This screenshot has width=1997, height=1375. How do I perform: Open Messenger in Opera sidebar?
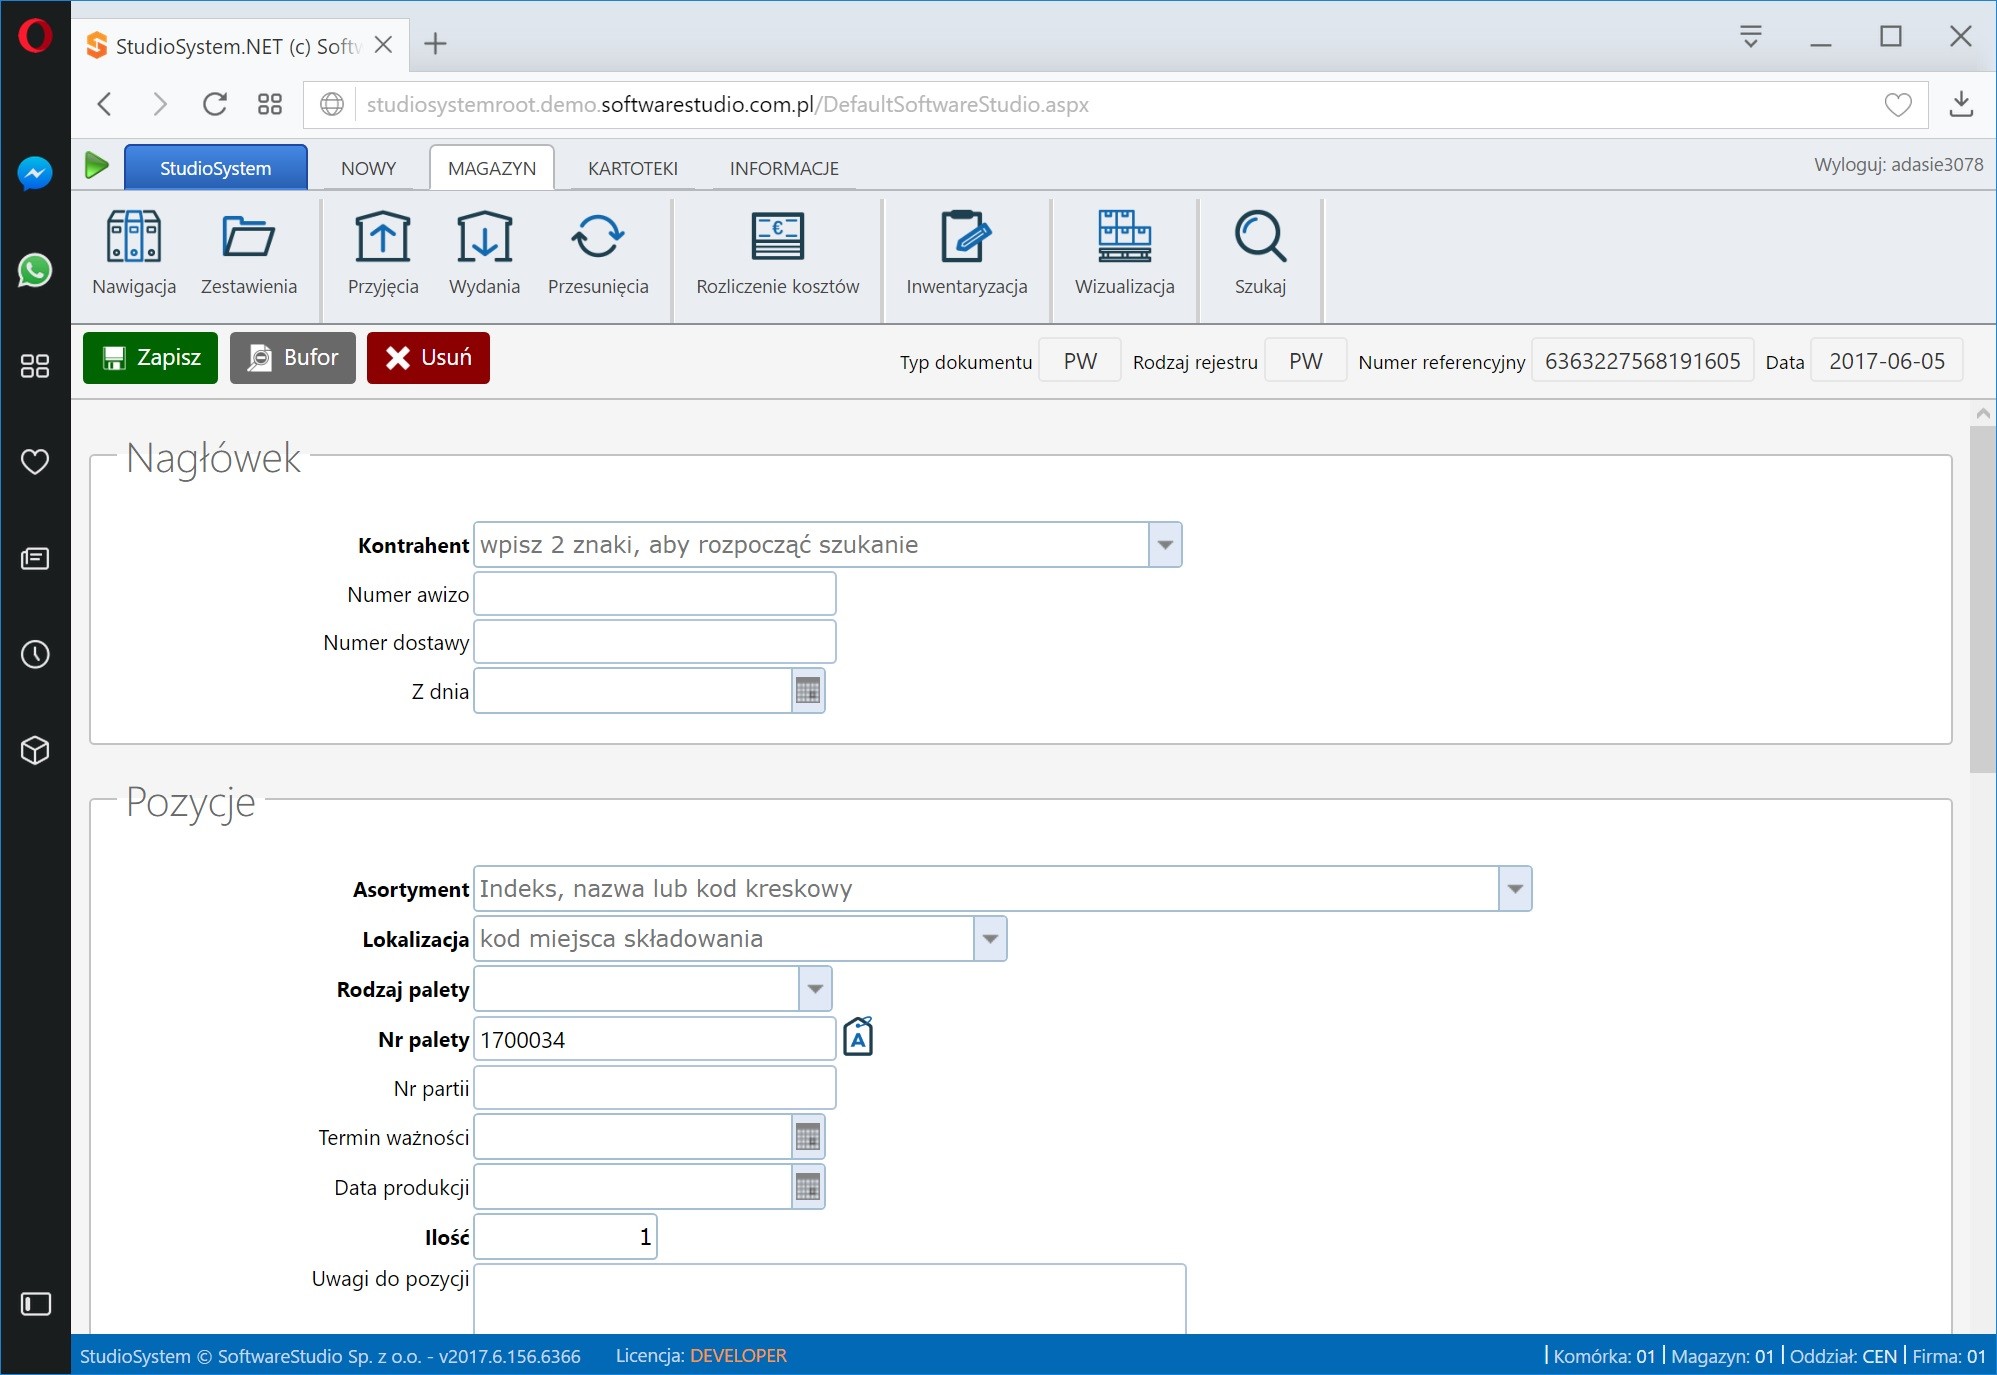[x=35, y=174]
